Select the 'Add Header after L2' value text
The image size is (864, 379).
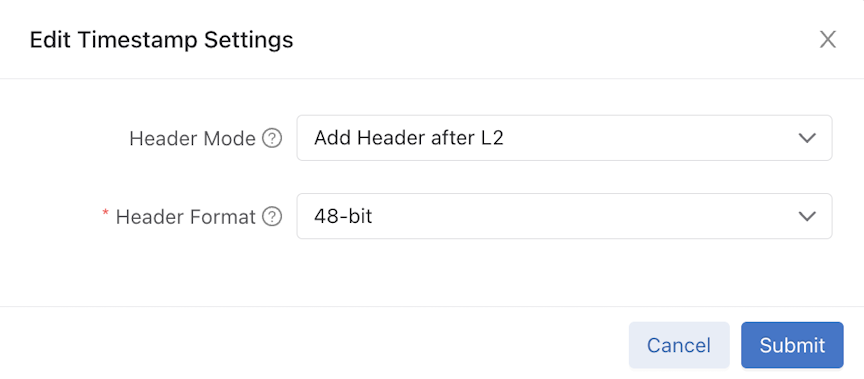tap(409, 138)
